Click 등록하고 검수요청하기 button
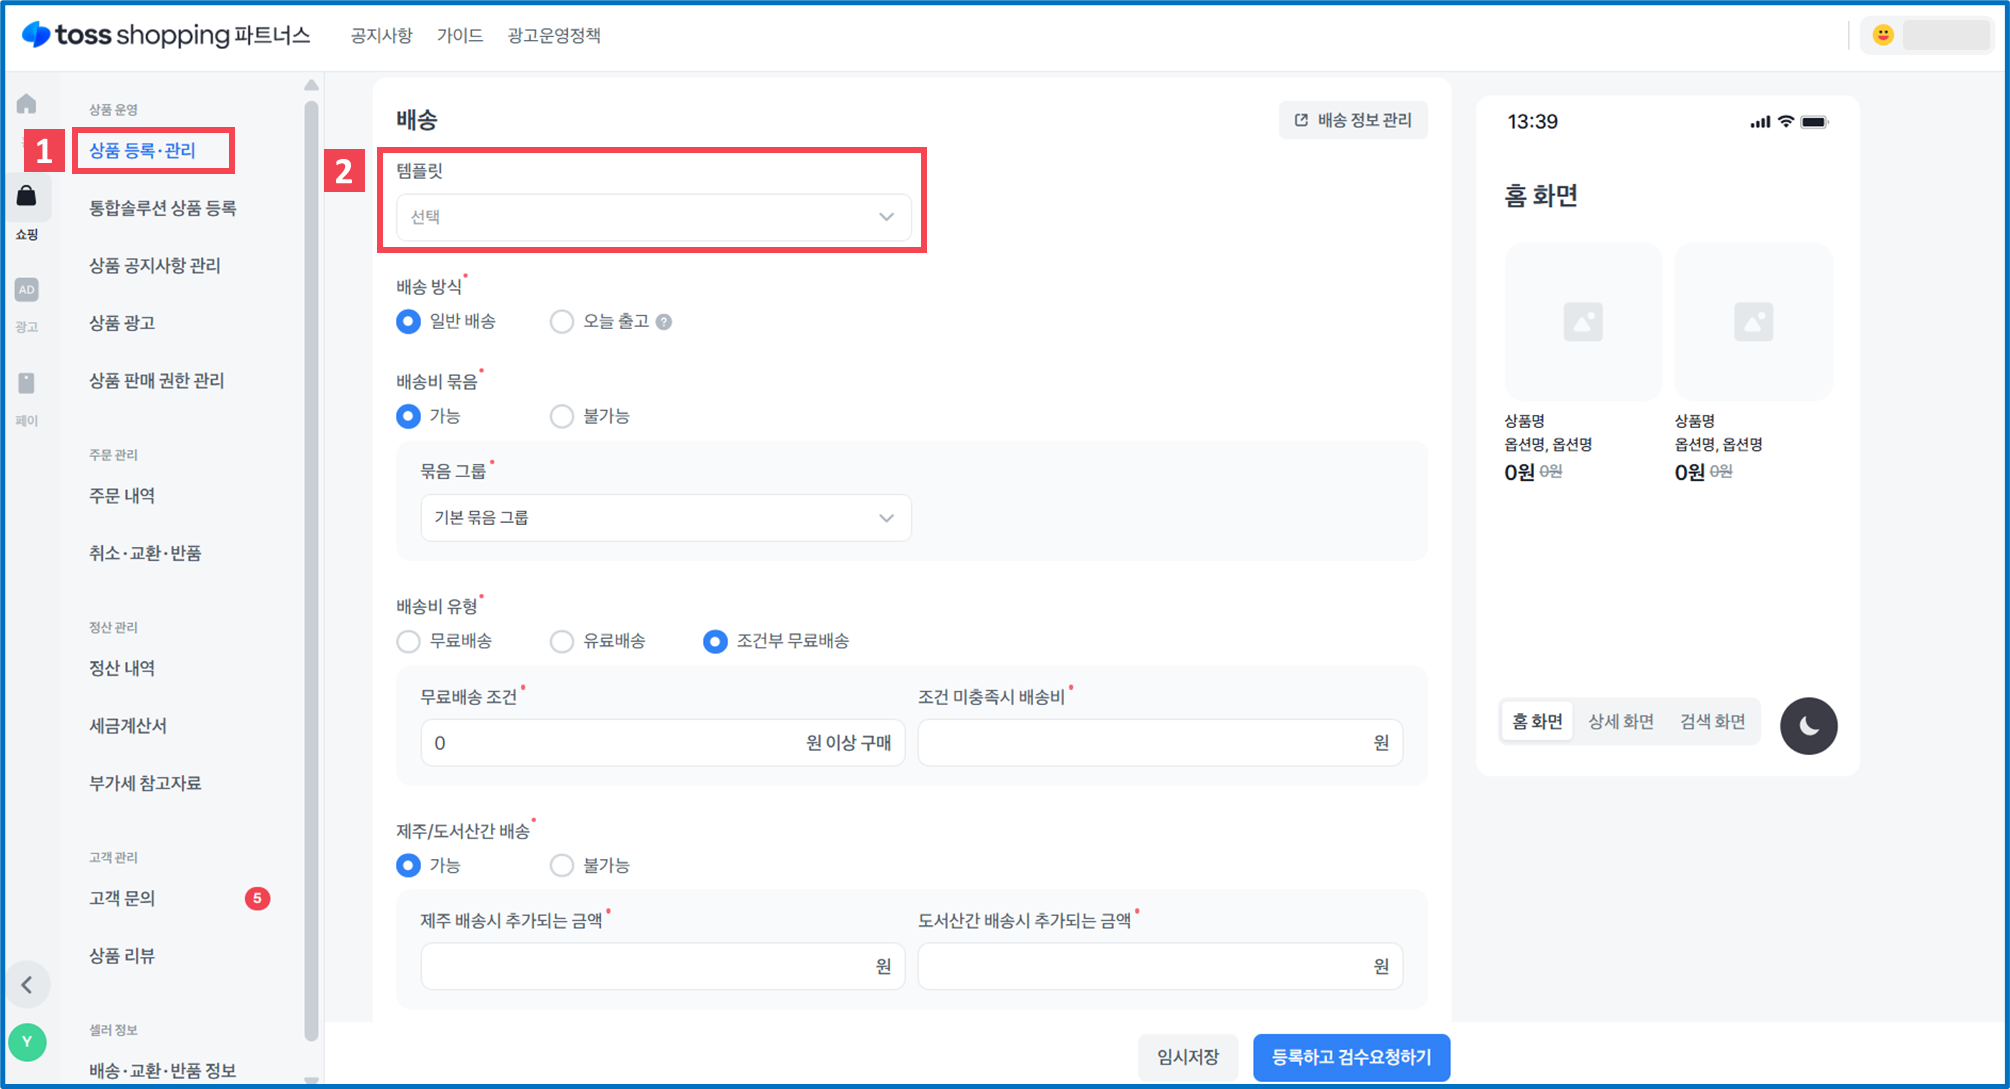The width and height of the screenshot is (2010, 1089). (1351, 1057)
